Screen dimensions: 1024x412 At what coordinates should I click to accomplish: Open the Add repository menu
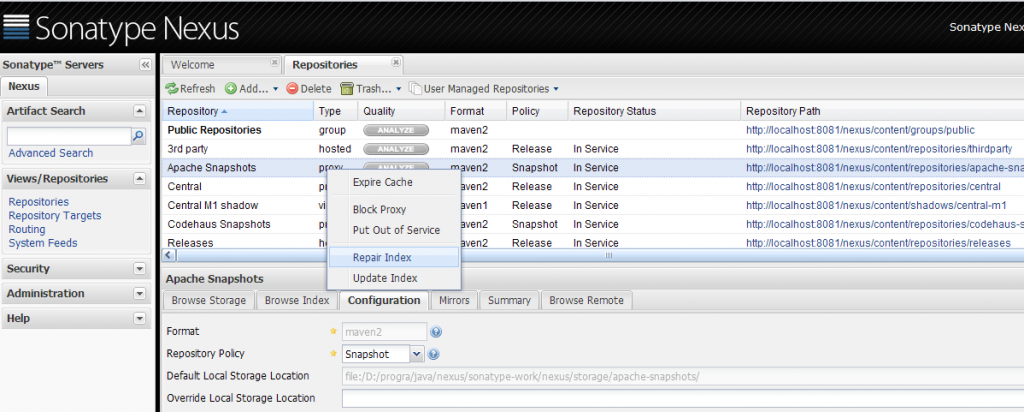[x=251, y=89]
